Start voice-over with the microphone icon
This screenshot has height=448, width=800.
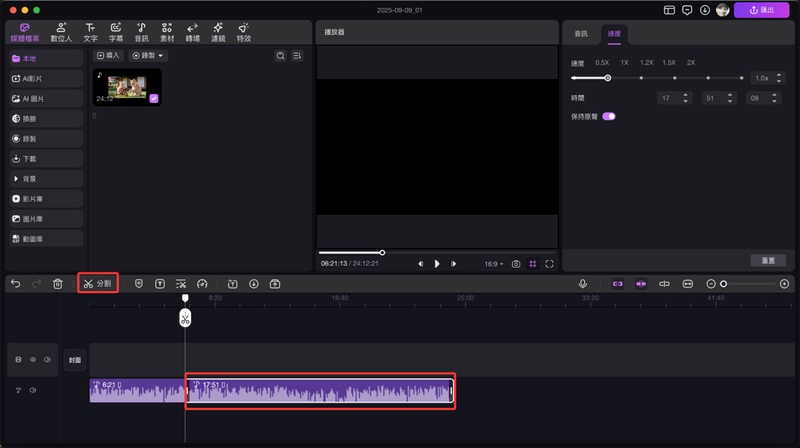tap(582, 284)
